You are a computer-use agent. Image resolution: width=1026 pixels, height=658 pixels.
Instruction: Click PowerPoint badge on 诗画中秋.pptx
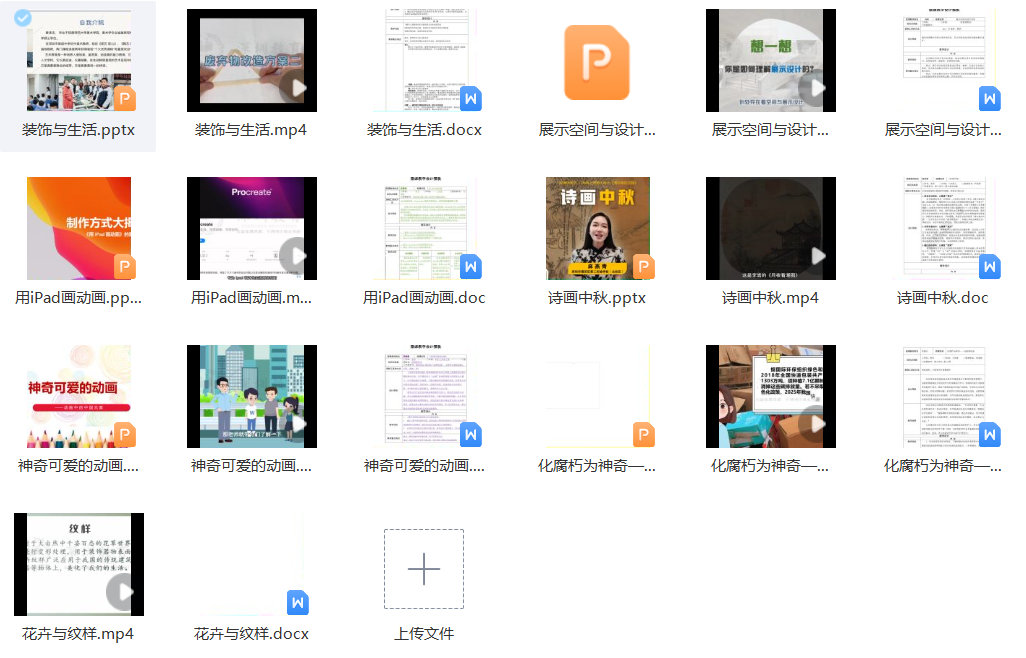coord(643,266)
